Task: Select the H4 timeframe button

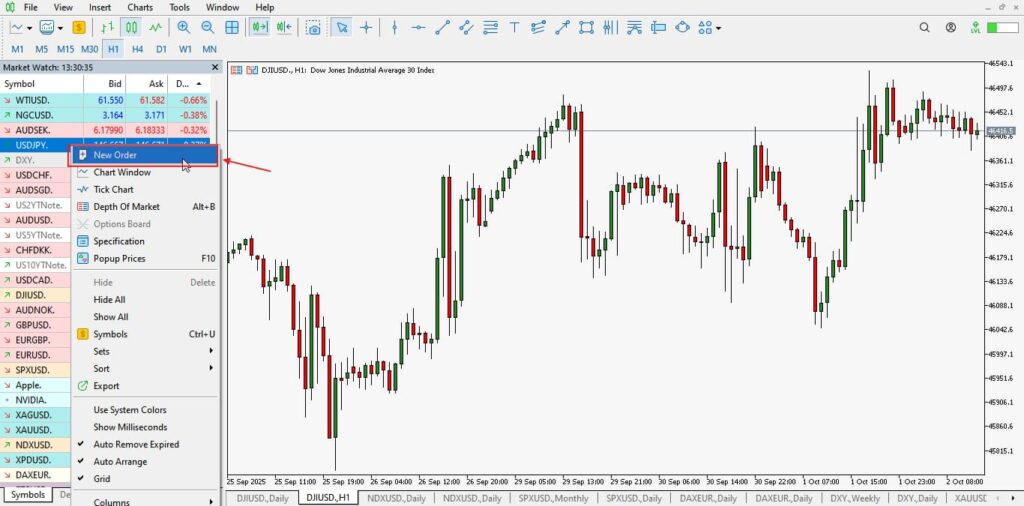Action: pos(137,49)
